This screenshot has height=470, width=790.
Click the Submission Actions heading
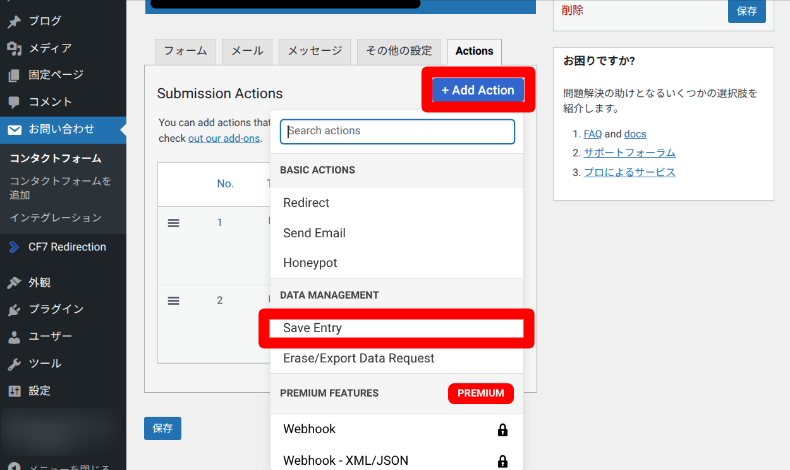(220, 94)
